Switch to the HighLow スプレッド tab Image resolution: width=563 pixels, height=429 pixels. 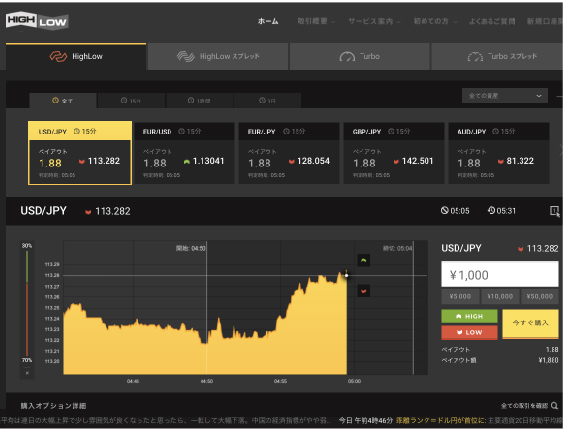(218, 56)
